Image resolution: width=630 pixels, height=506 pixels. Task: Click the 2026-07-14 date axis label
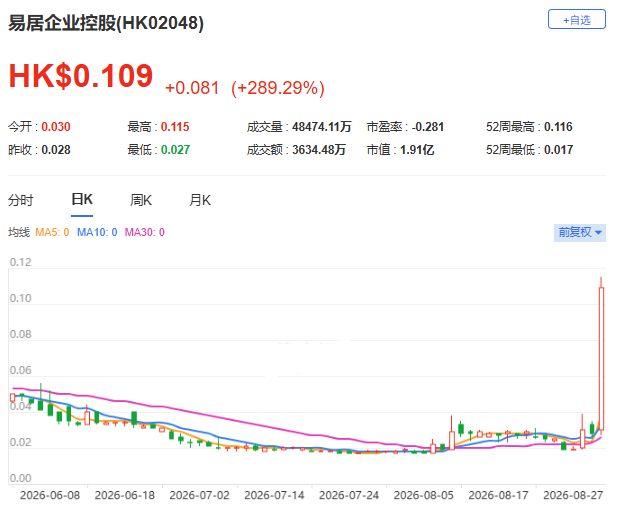point(274,495)
